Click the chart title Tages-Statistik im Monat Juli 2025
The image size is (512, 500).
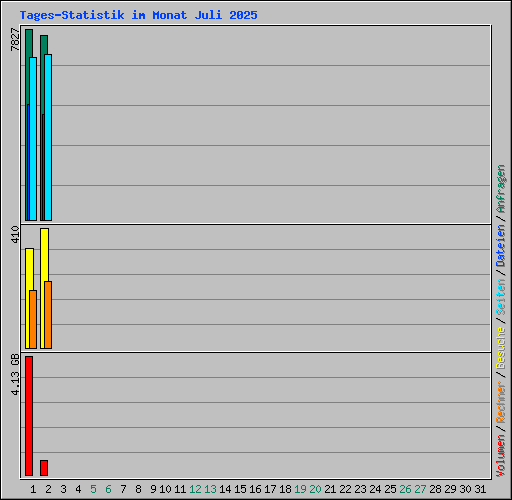click(x=138, y=15)
